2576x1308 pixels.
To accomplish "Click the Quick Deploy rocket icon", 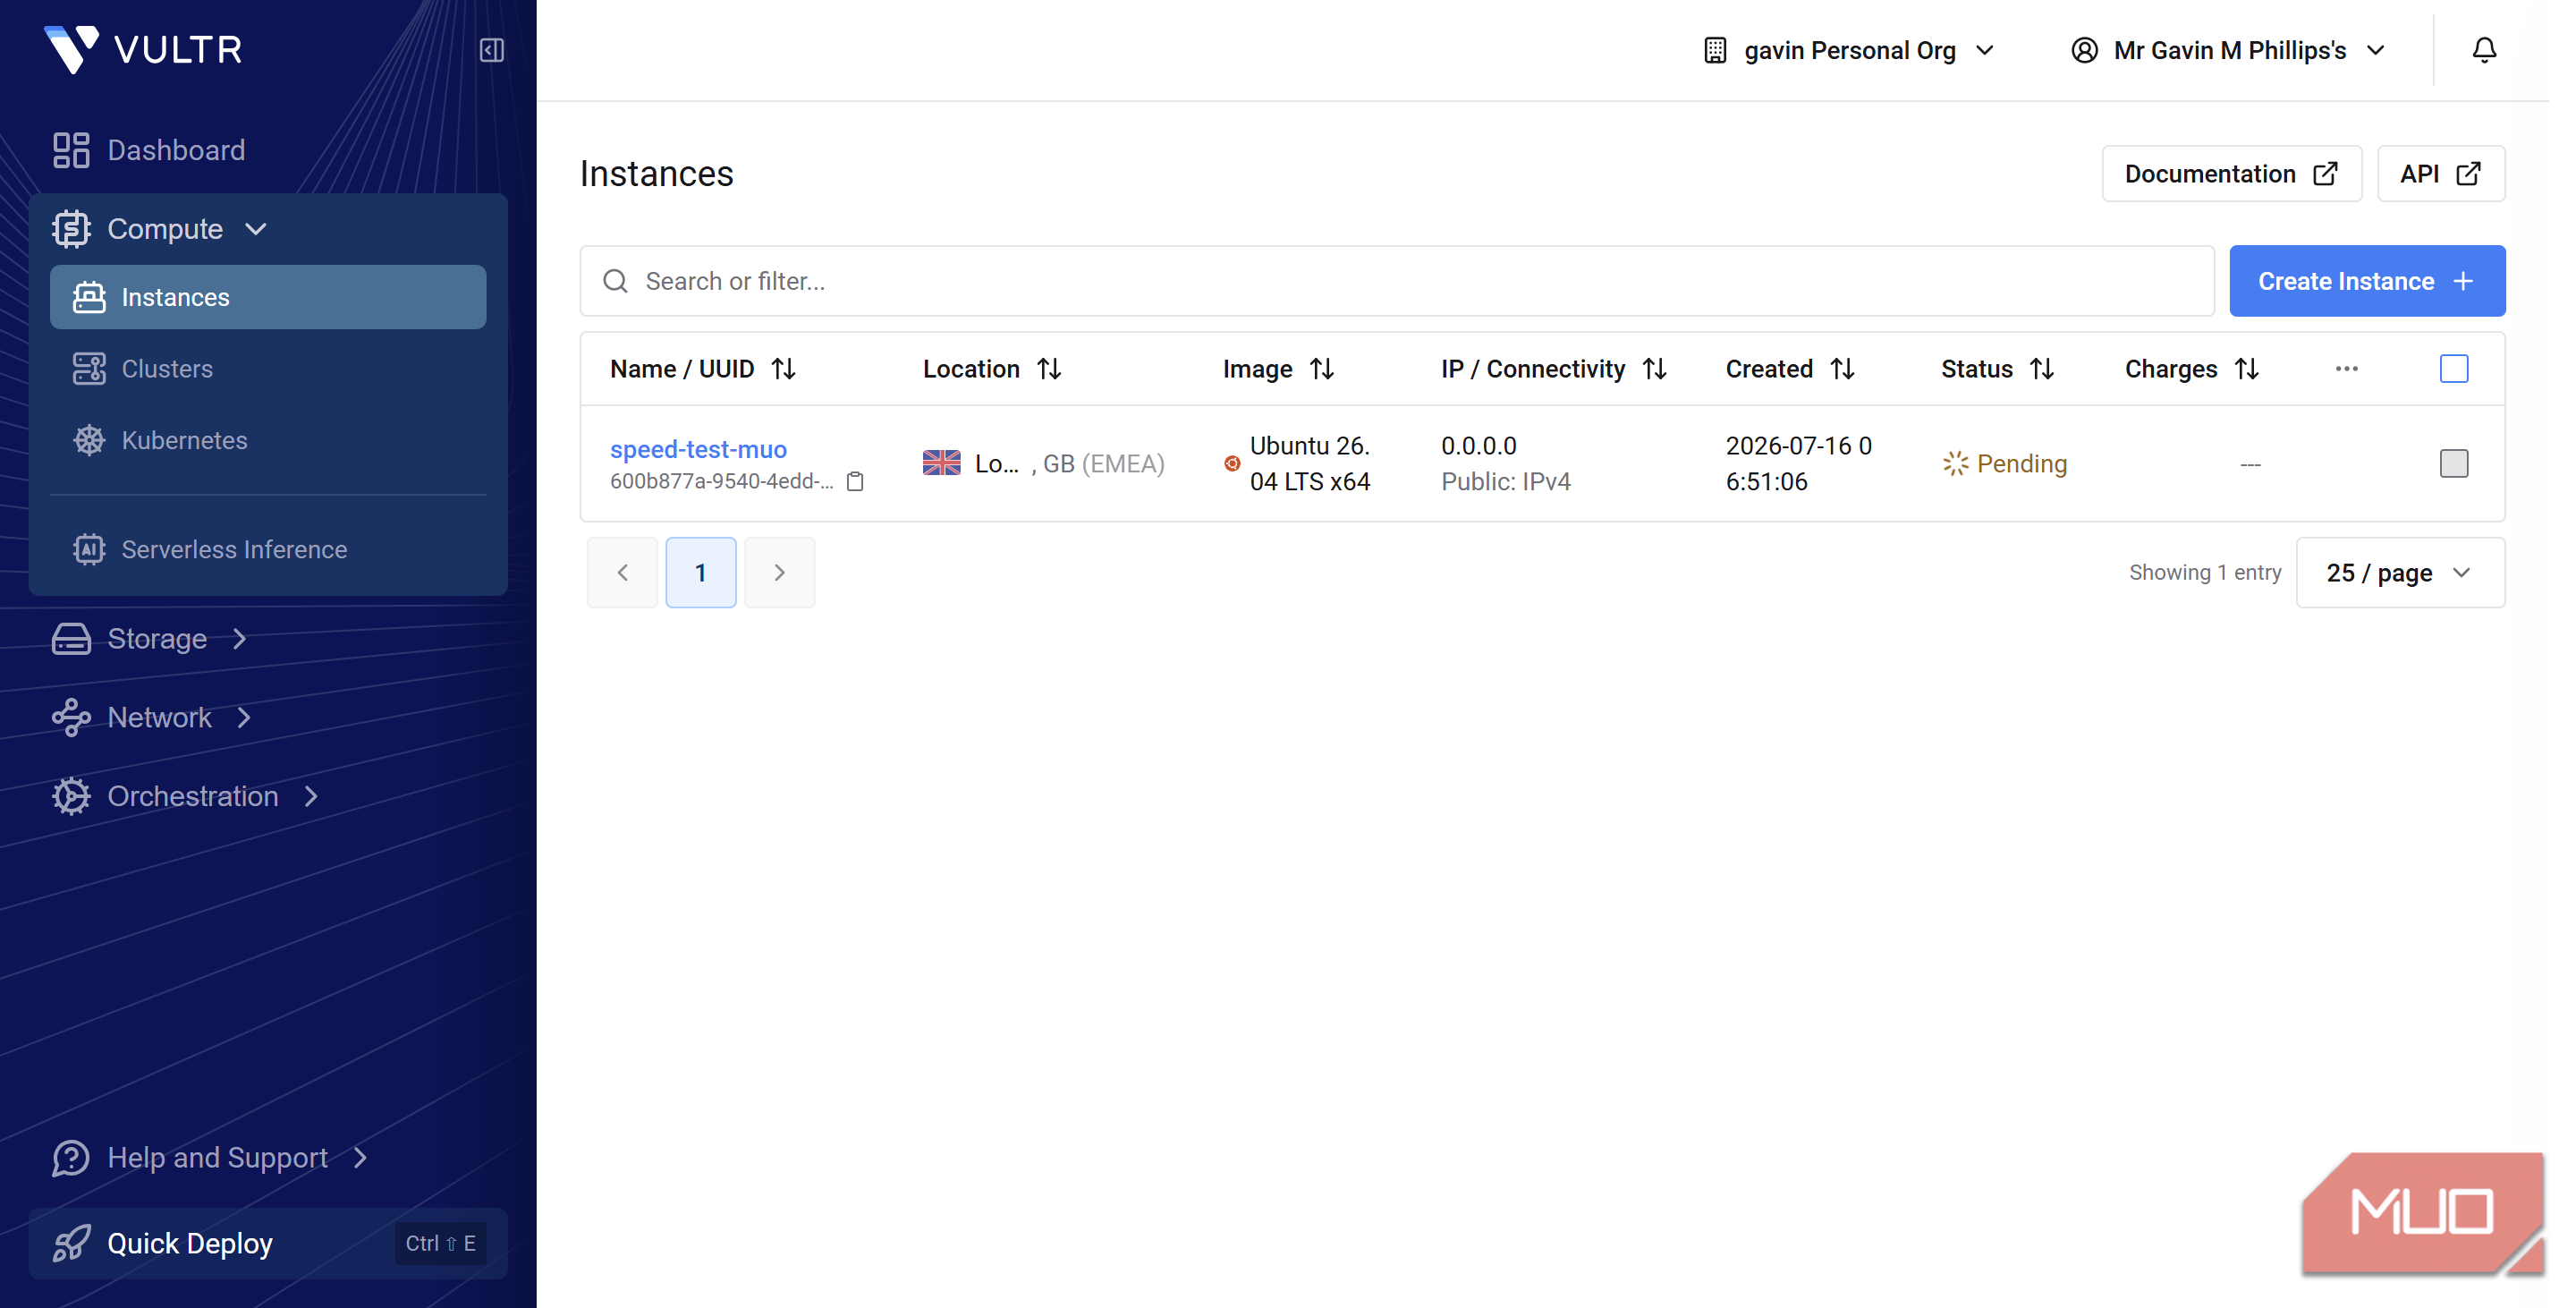I will click(71, 1243).
